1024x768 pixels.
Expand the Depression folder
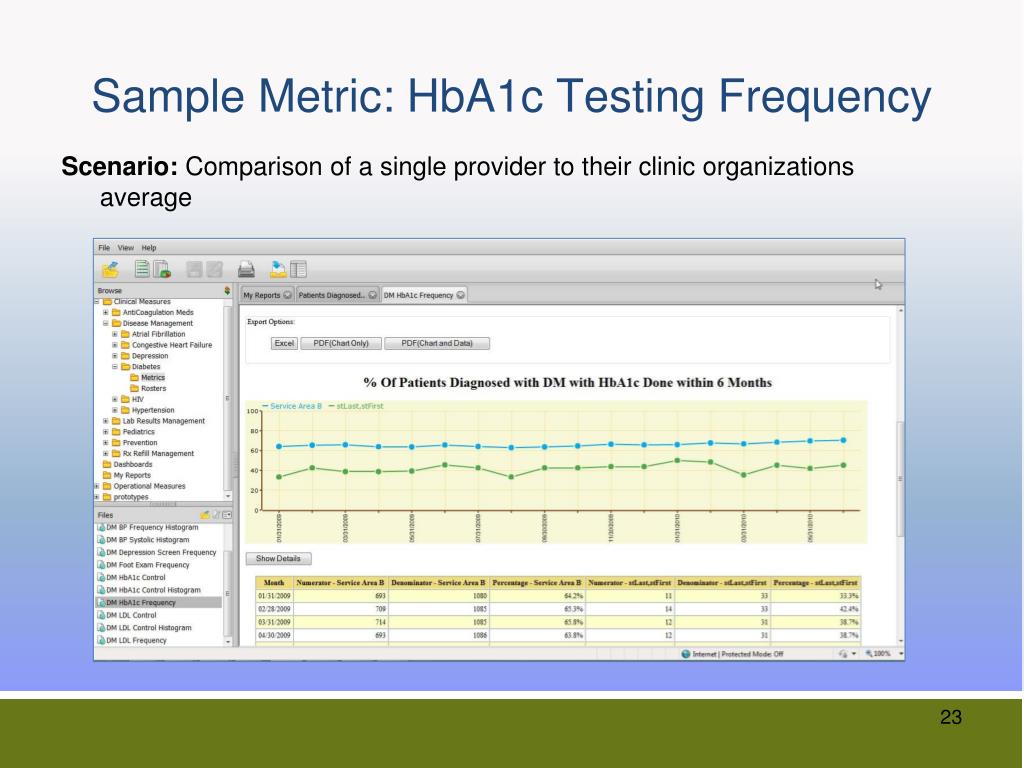(115, 356)
